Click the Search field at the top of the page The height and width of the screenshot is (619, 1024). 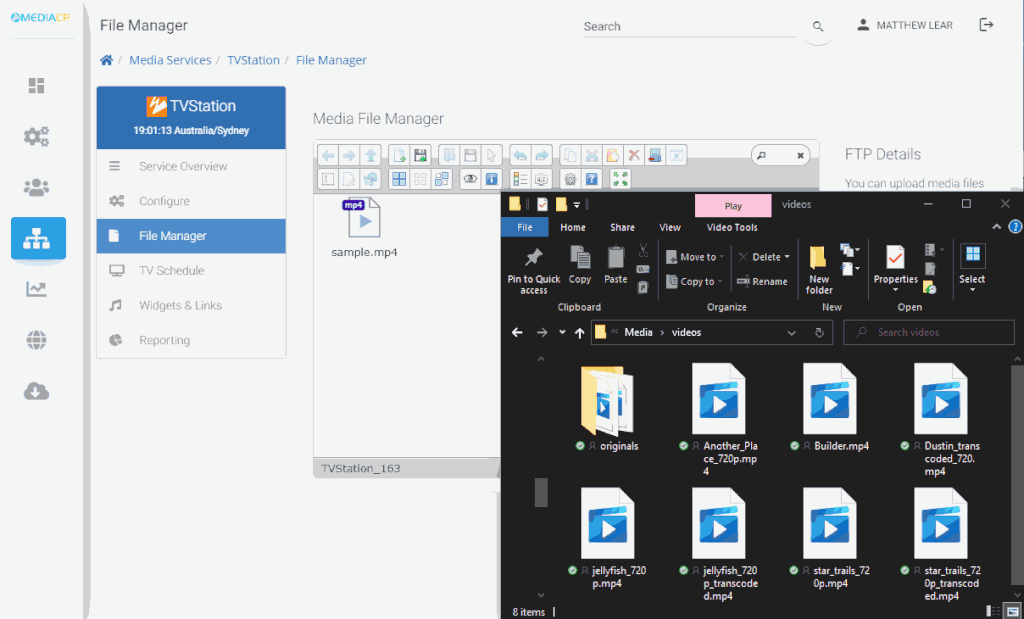(689, 27)
